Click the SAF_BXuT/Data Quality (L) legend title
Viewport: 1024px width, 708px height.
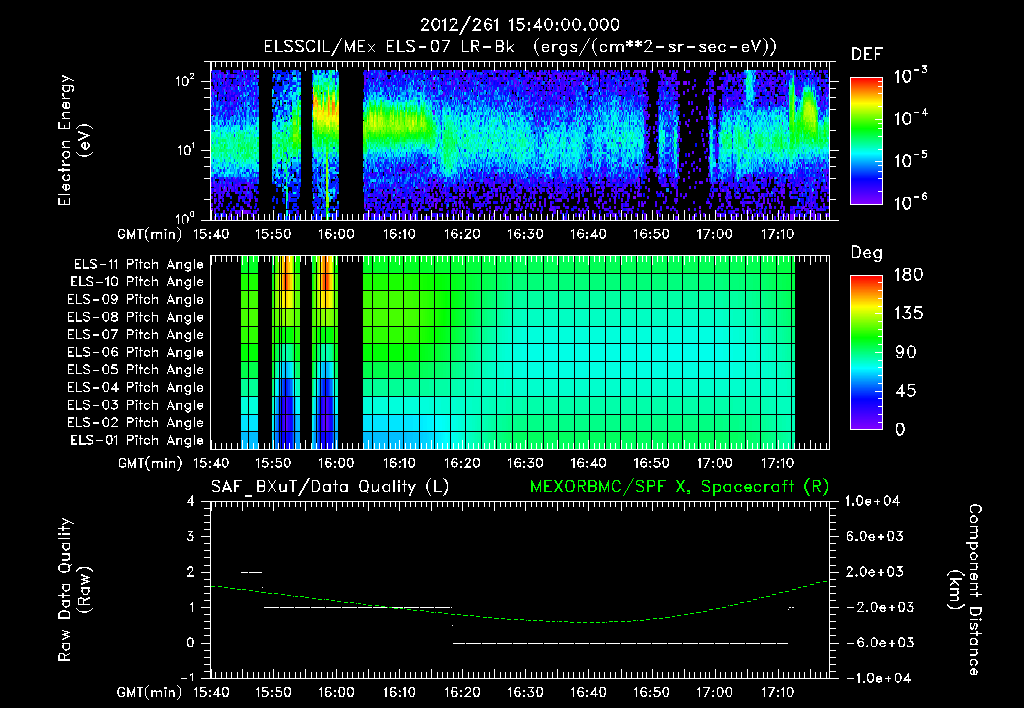pos(330,487)
